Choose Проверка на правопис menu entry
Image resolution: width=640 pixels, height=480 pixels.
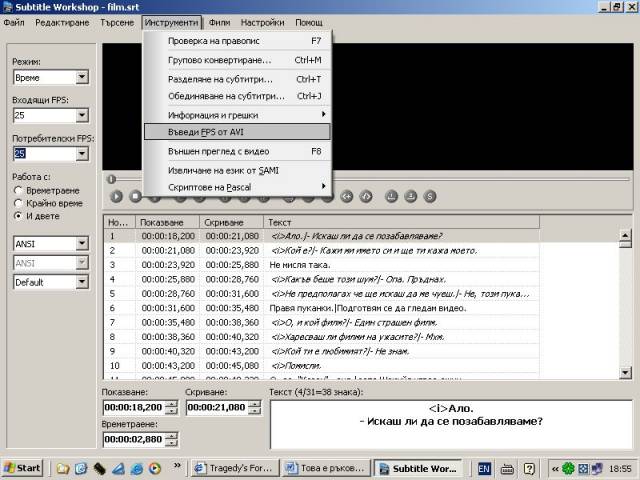click(x=237, y=41)
